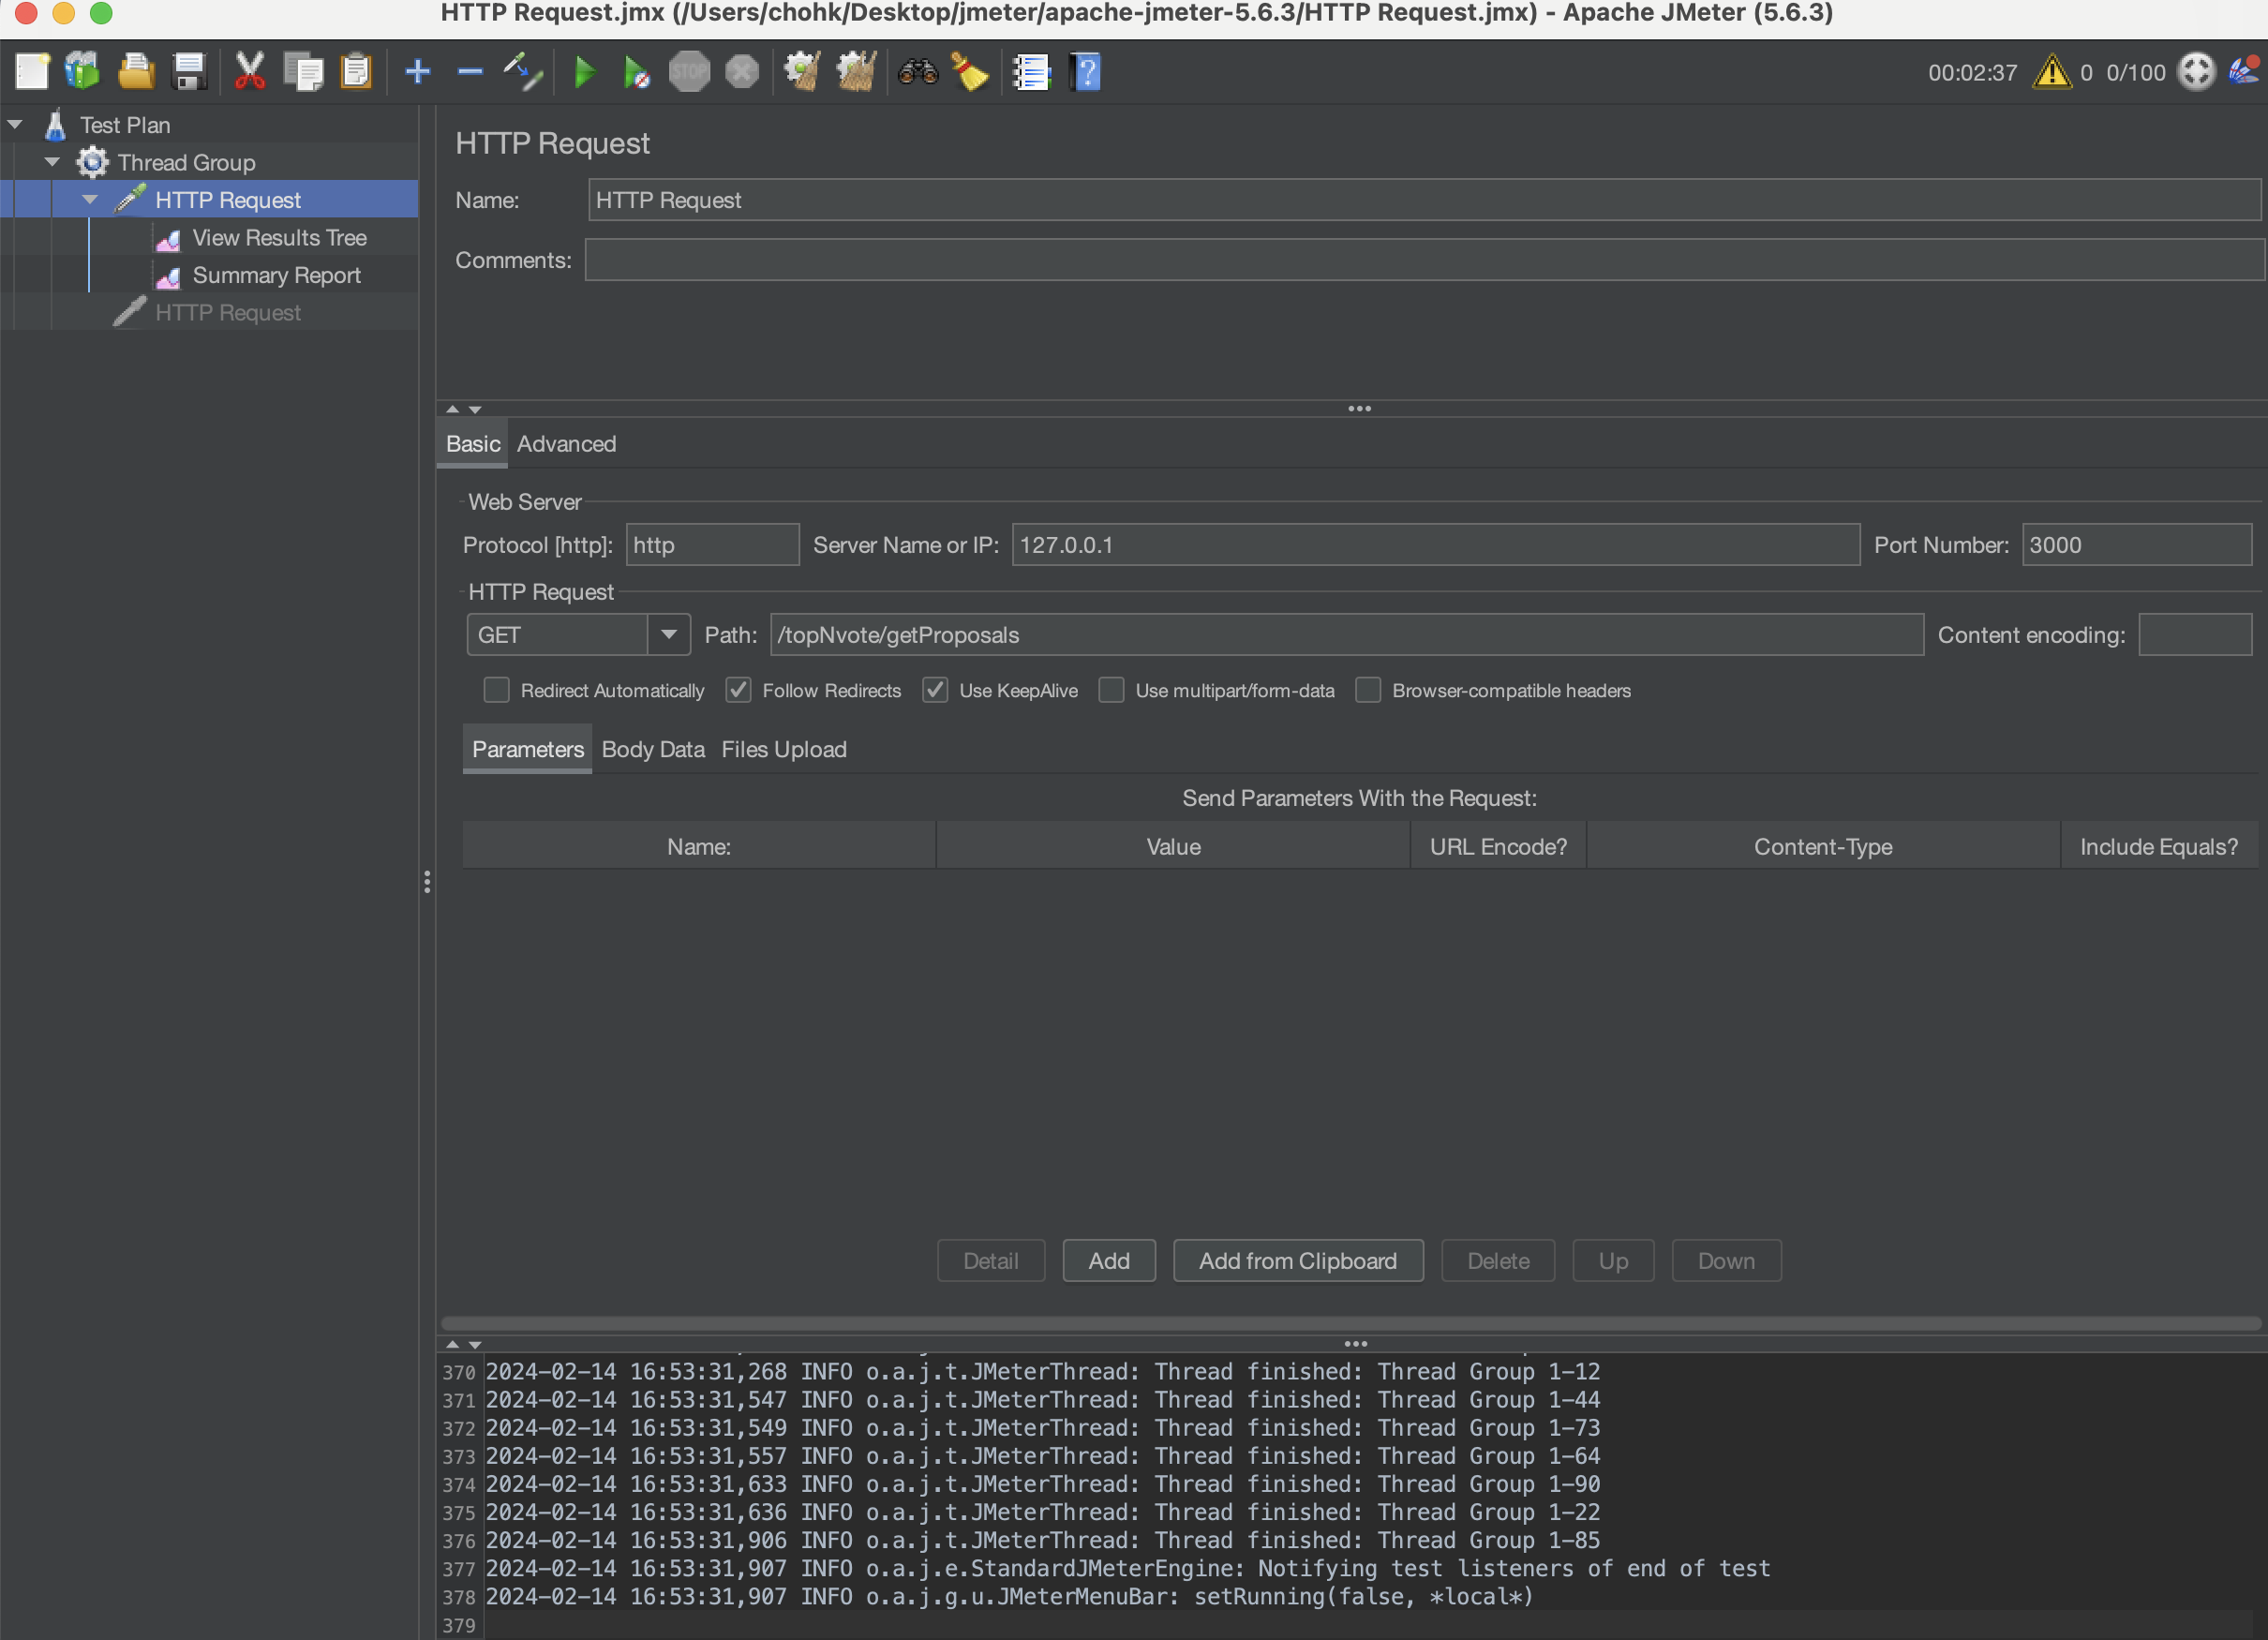The image size is (2268, 1640).
Task: Click the Save test plan floppy icon
Action: tap(189, 72)
